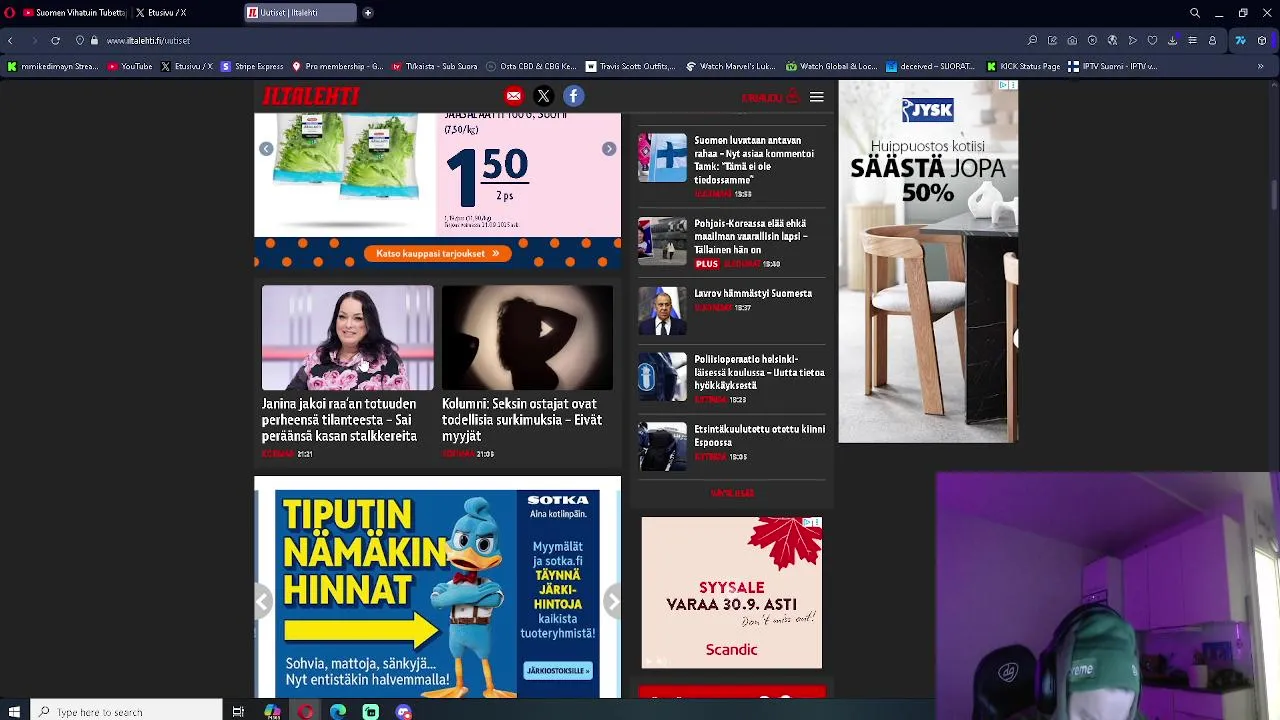Open a new tab with plus button
1280x720 pixels.
[x=368, y=13]
